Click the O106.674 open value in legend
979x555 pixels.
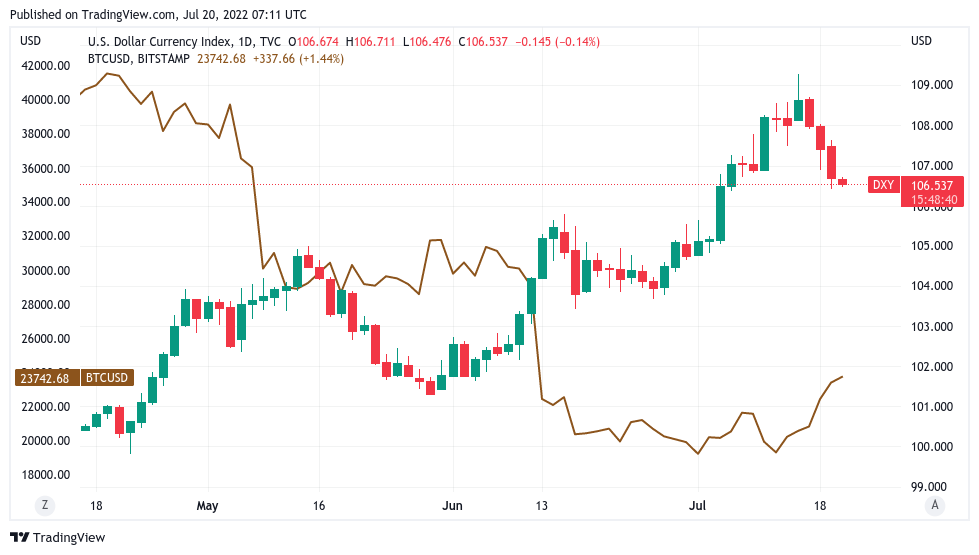click(x=315, y=41)
